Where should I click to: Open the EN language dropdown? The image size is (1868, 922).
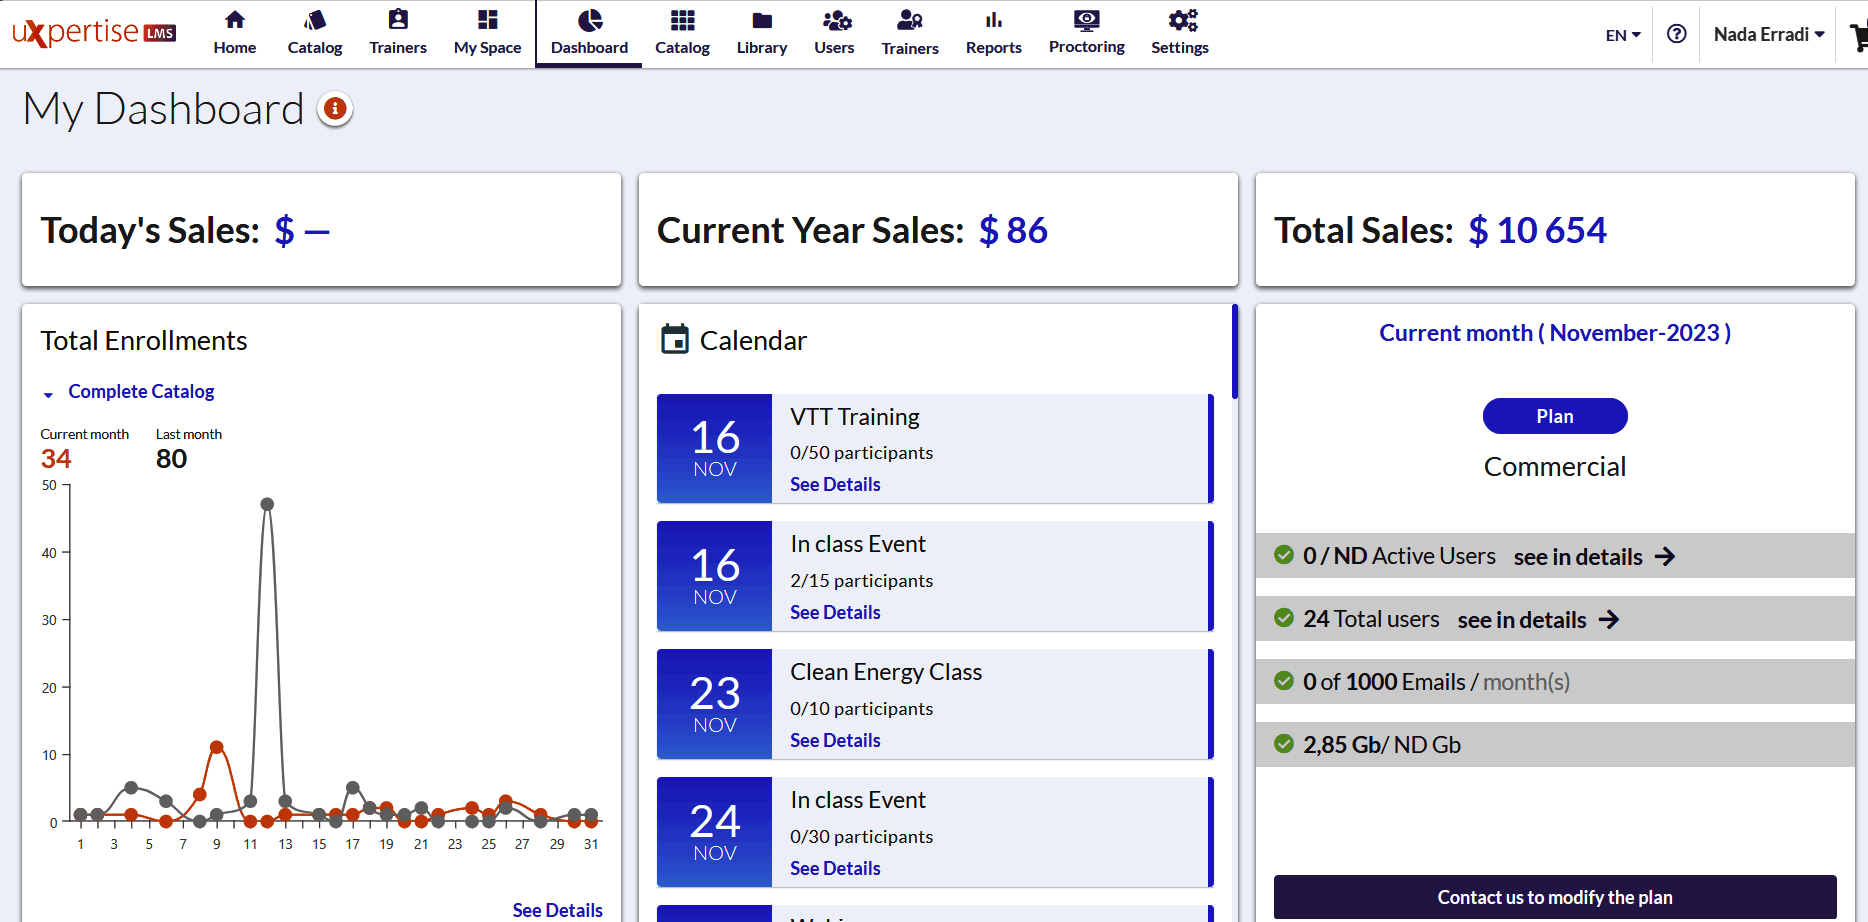tap(1623, 35)
